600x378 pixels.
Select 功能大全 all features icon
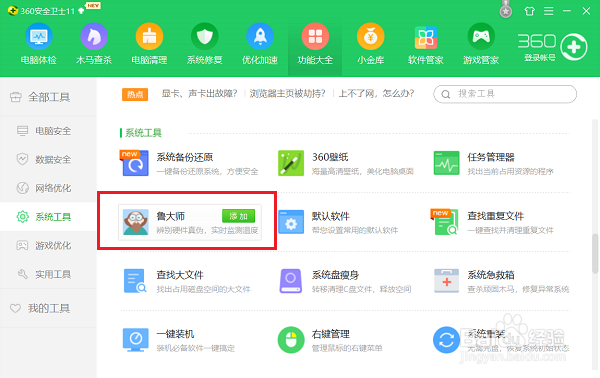point(315,36)
